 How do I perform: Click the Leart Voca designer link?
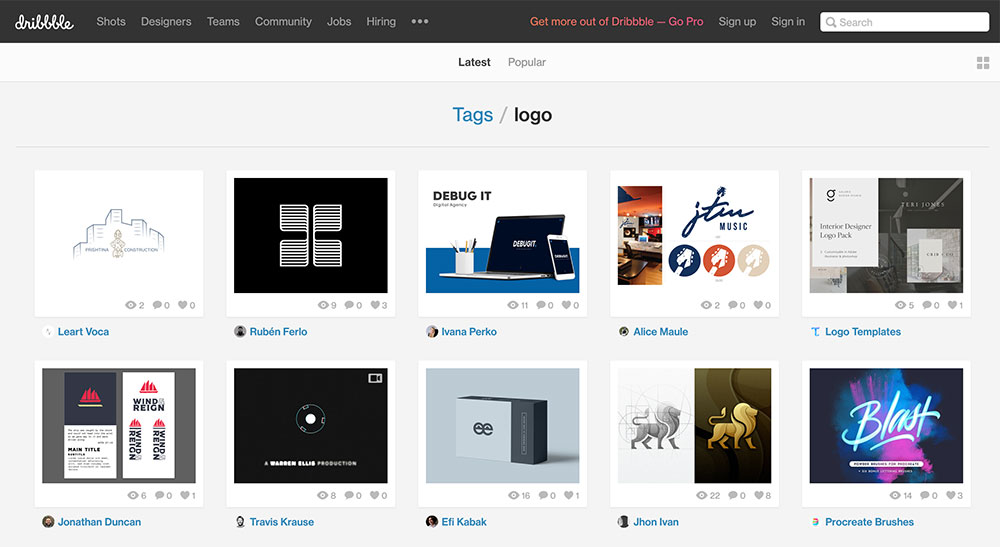coord(84,332)
